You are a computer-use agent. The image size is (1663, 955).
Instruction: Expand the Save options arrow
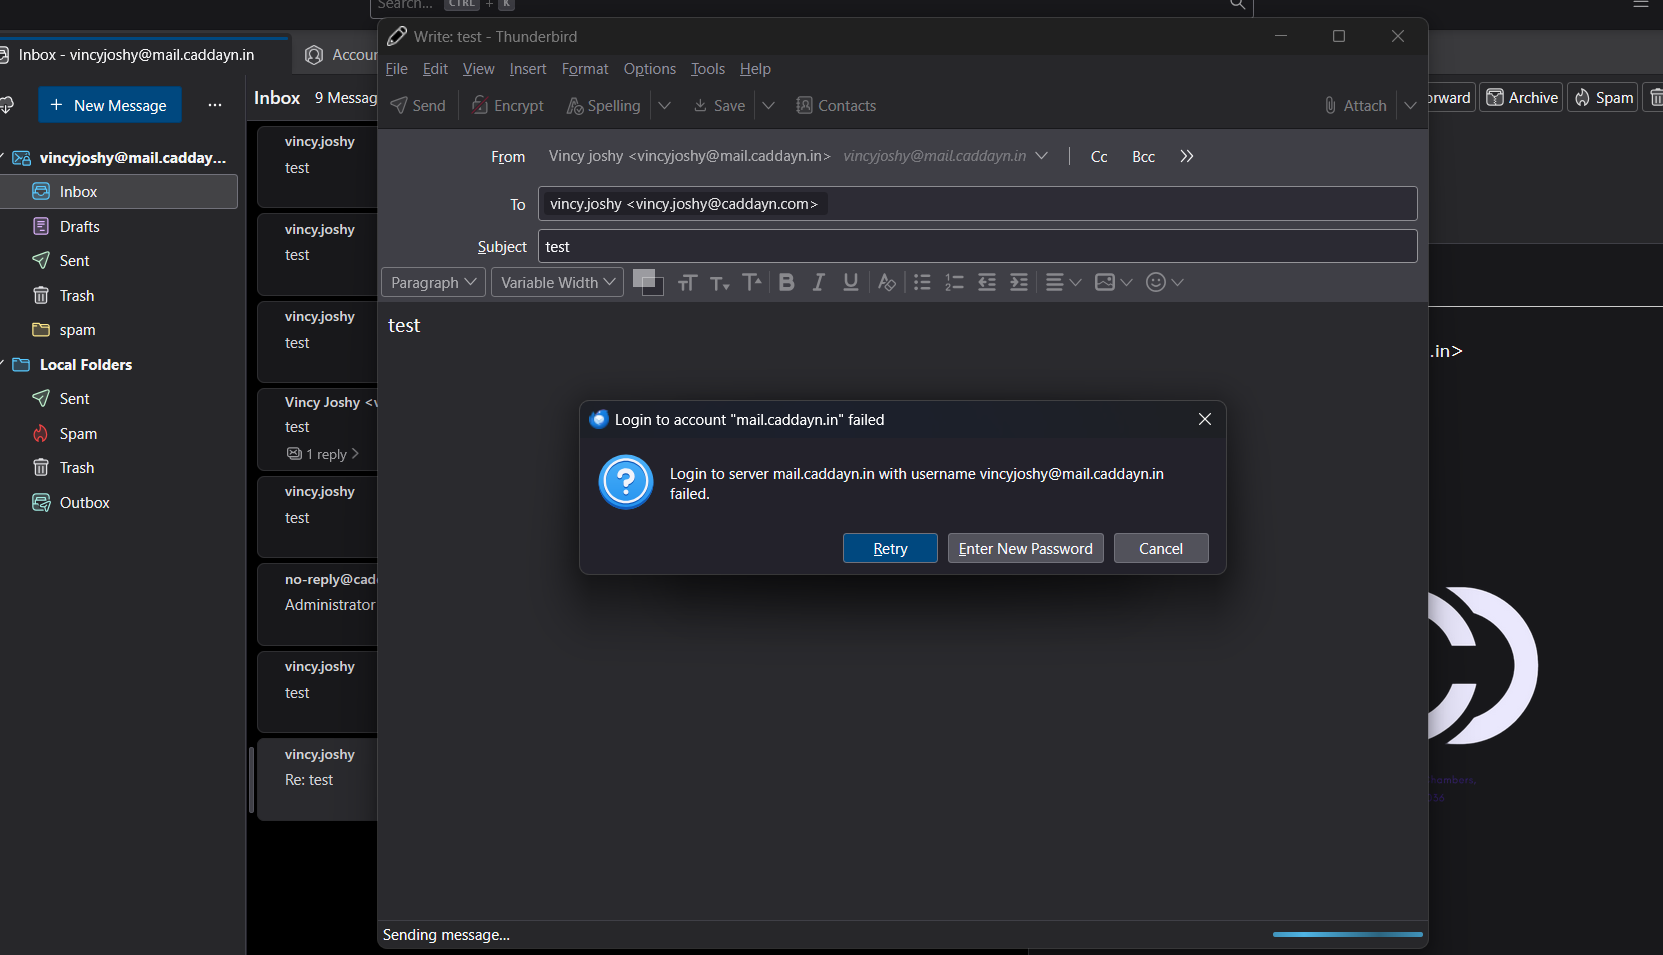click(768, 106)
